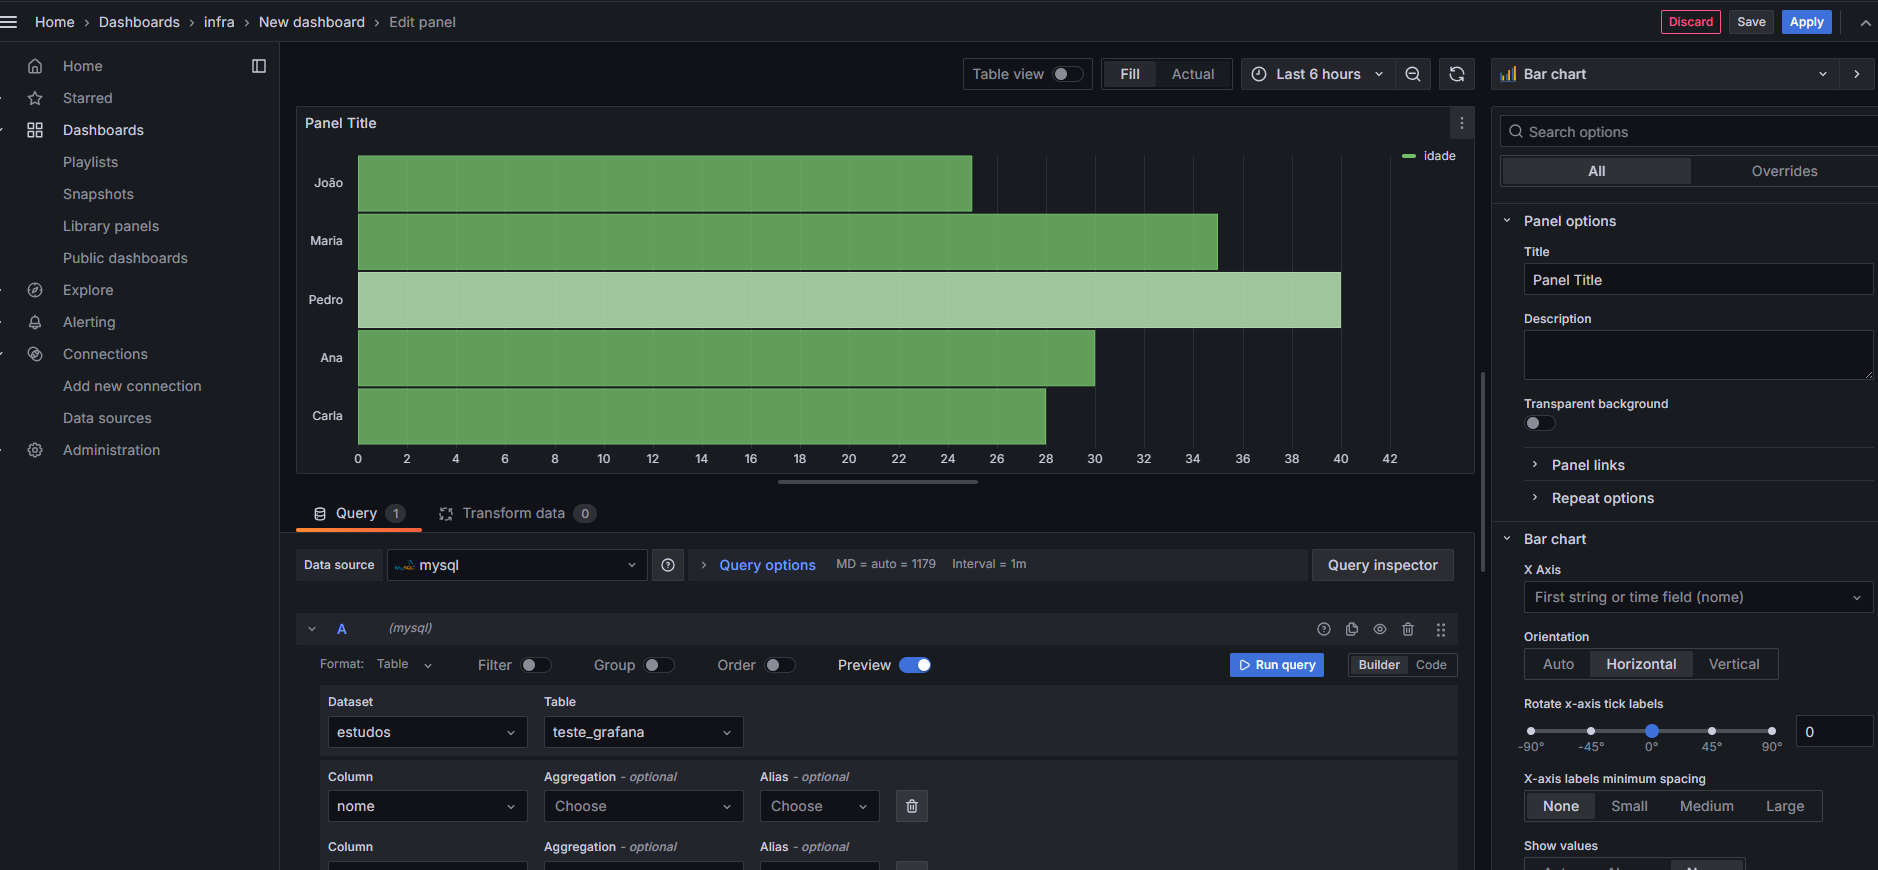Open Playlists in the sidebar
The image size is (1878, 870).
[90, 162]
